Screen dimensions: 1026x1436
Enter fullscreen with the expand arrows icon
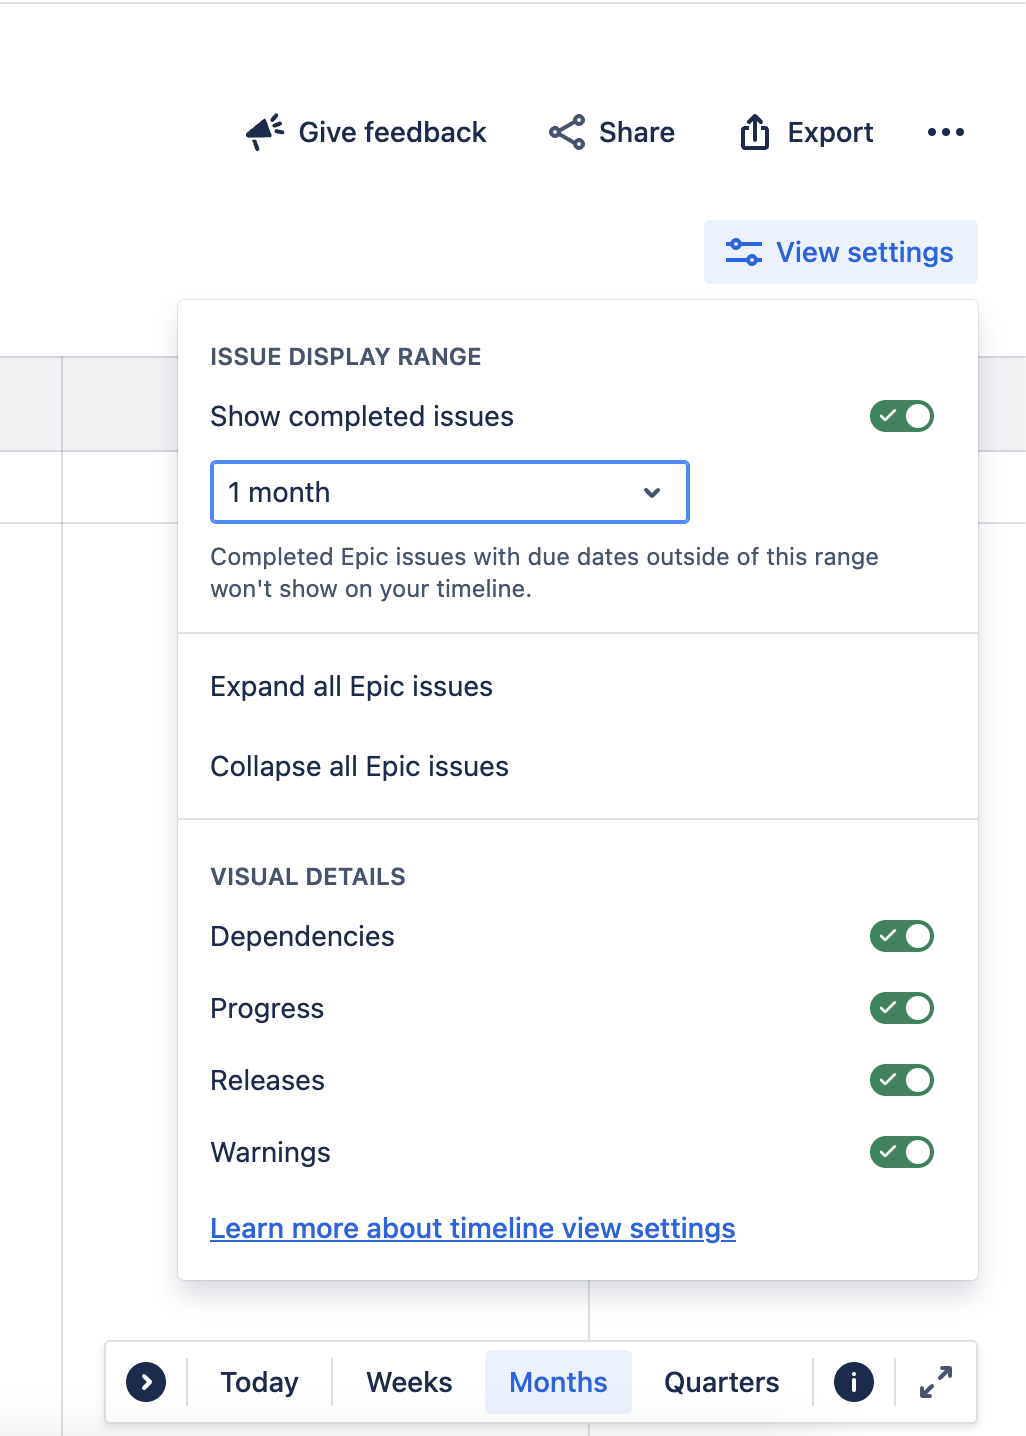936,1382
